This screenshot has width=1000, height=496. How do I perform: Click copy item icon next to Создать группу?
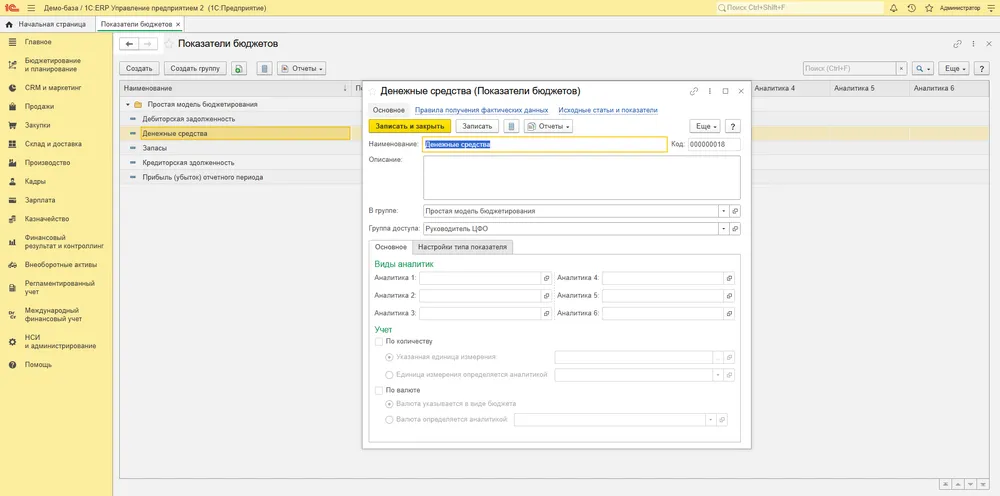(x=239, y=68)
